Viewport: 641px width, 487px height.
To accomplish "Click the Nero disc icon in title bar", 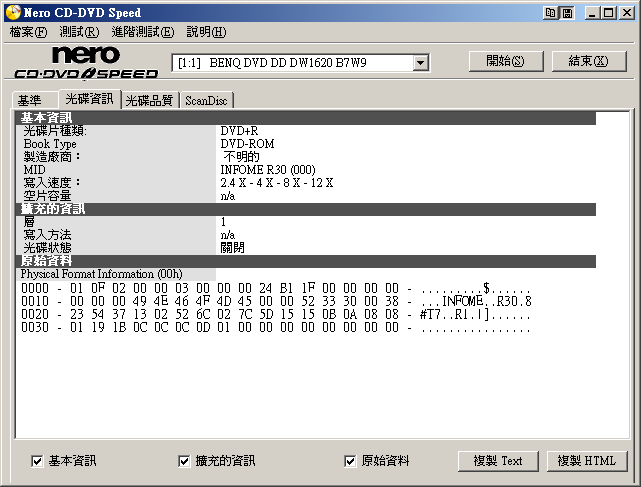I will pos(13,12).
